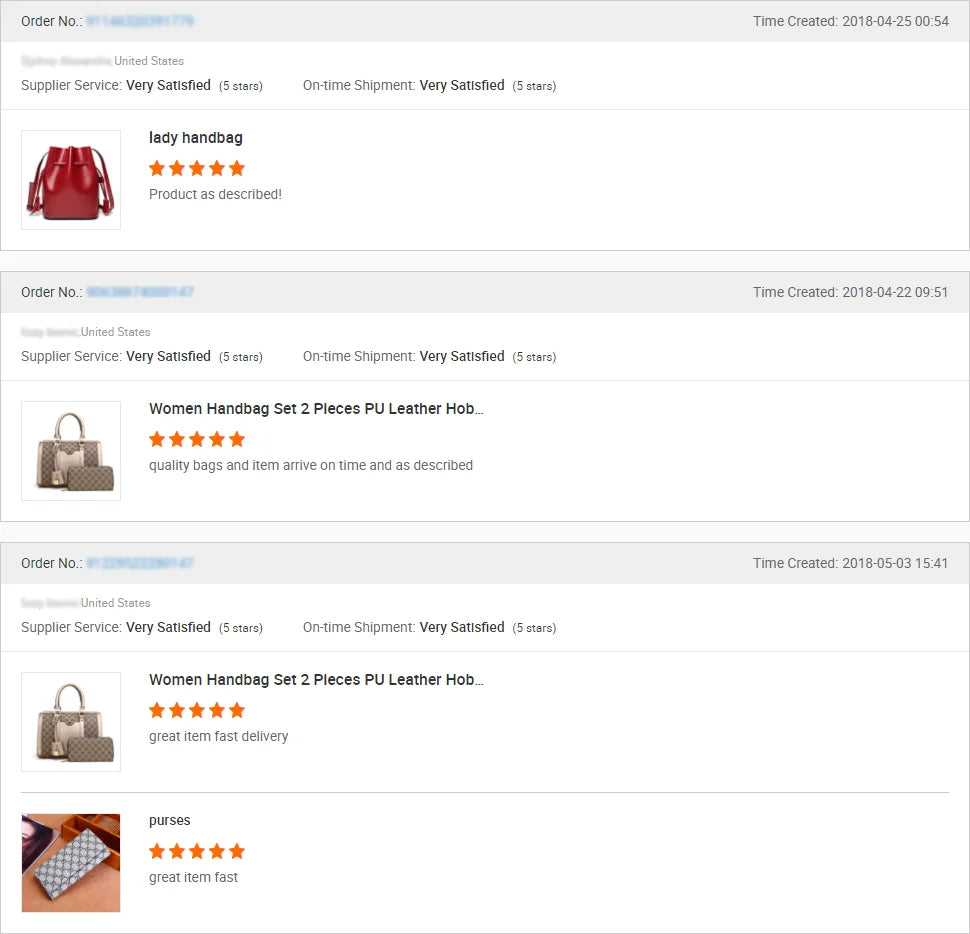Image resolution: width=970 pixels, height=934 pixels.
Task: Open handbag set thumbnail in 2018-04-22 order
Action: (x=71, y=451)
